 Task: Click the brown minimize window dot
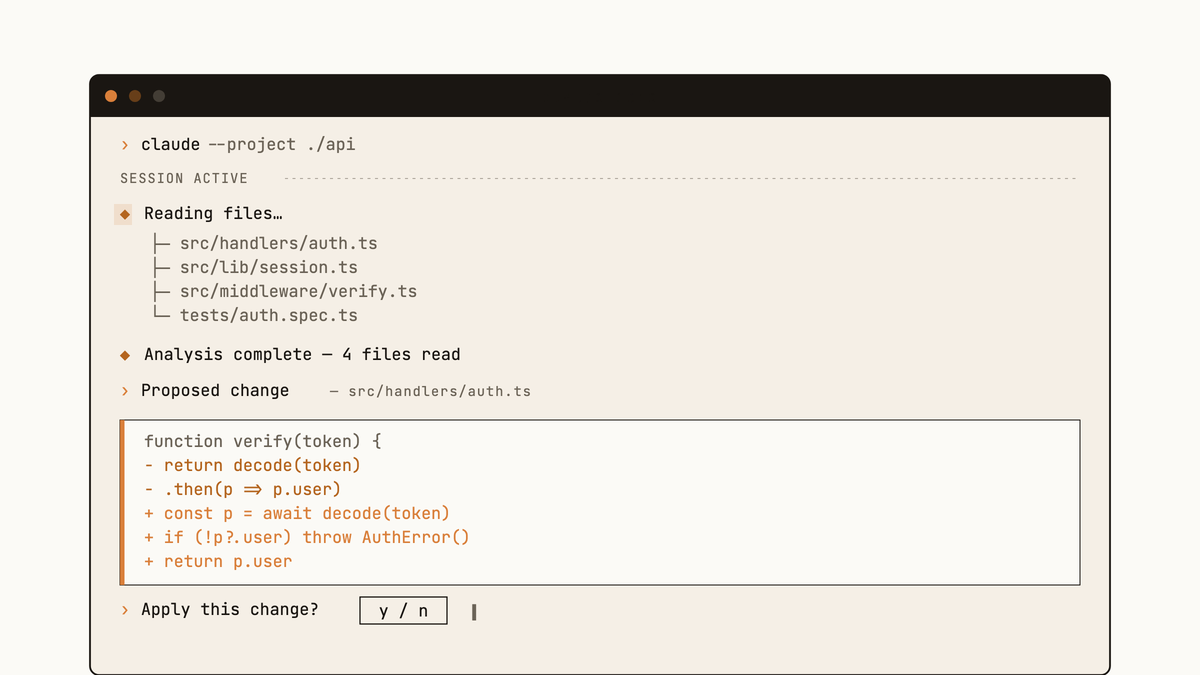click(135, 96)
